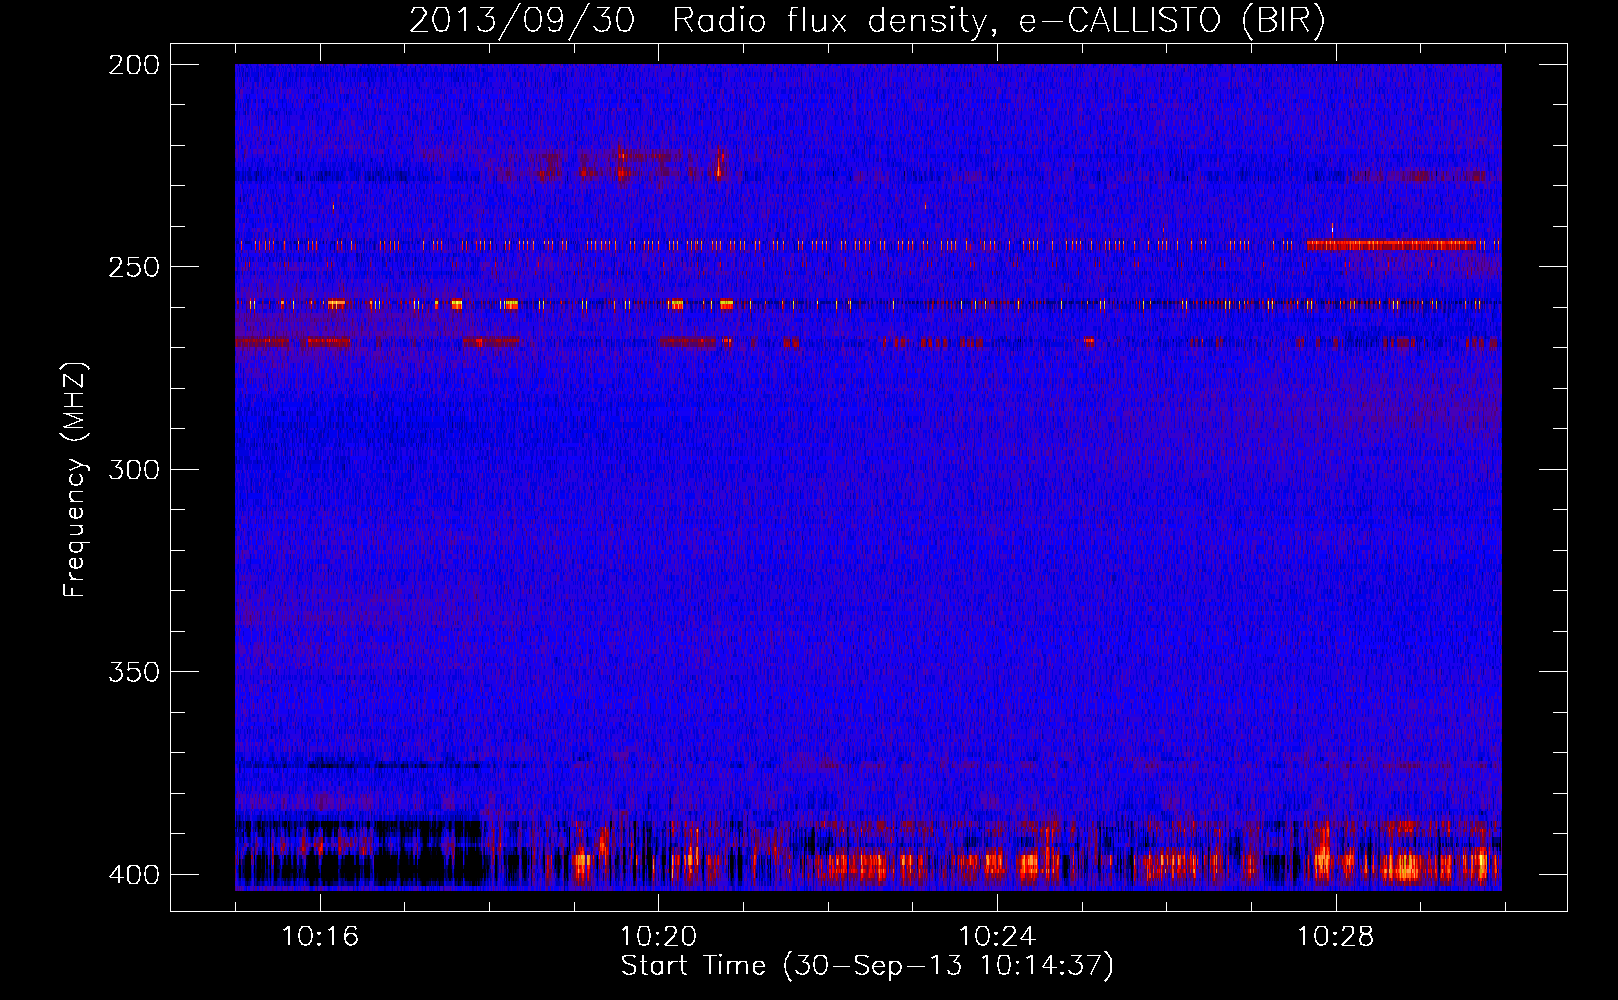Click the 10:28 time tick label
1618x1000 pixels.
point(1336,936)
